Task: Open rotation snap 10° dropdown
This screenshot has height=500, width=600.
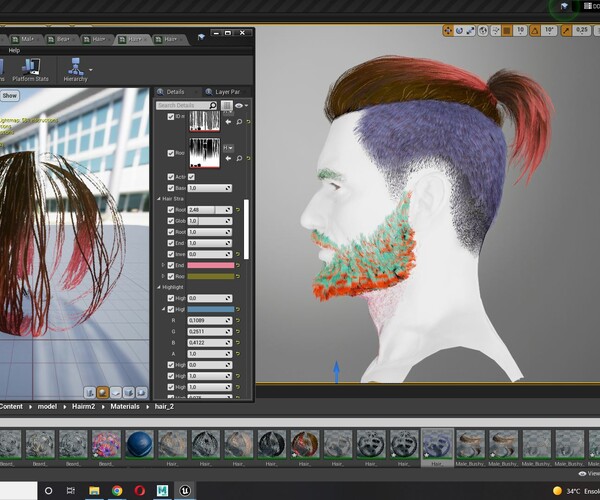Action: [549, 31]
